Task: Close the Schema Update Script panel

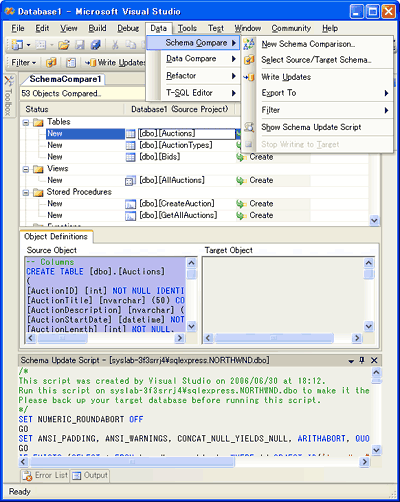Action: click(x=374, y=360)
